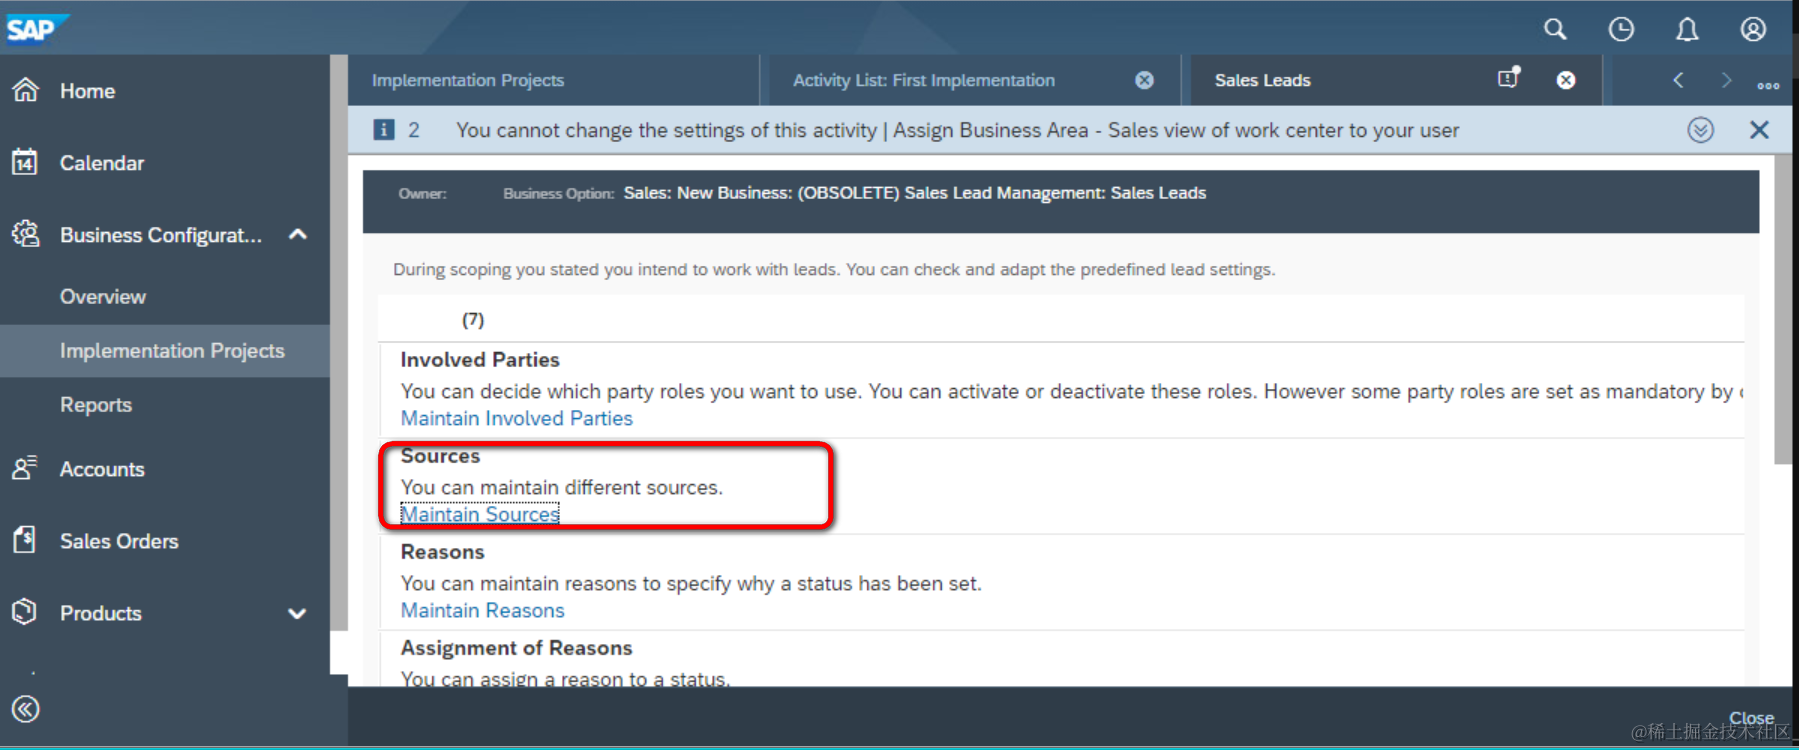Click the 'You can maintain different sources.' text
The height and width of the screenshot is (750, 1799).
coord(562,487)
